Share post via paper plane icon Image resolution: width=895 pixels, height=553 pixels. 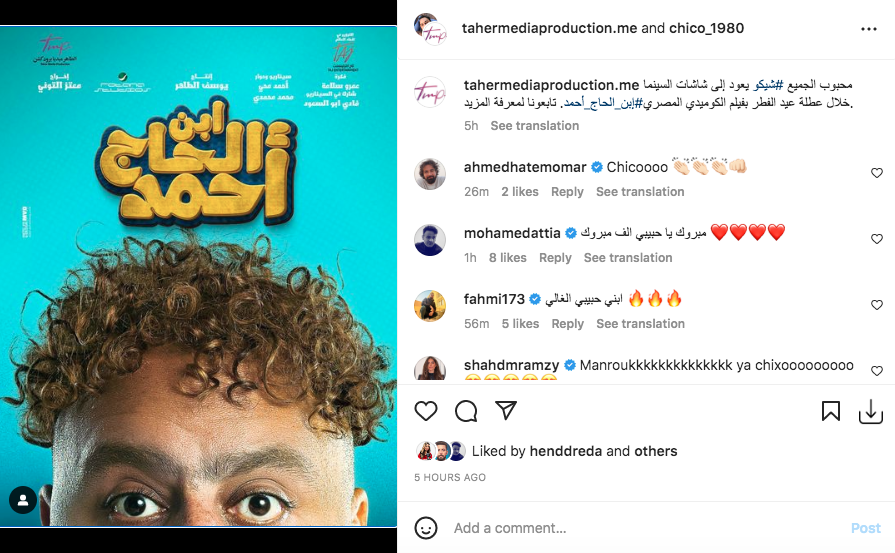506,410
